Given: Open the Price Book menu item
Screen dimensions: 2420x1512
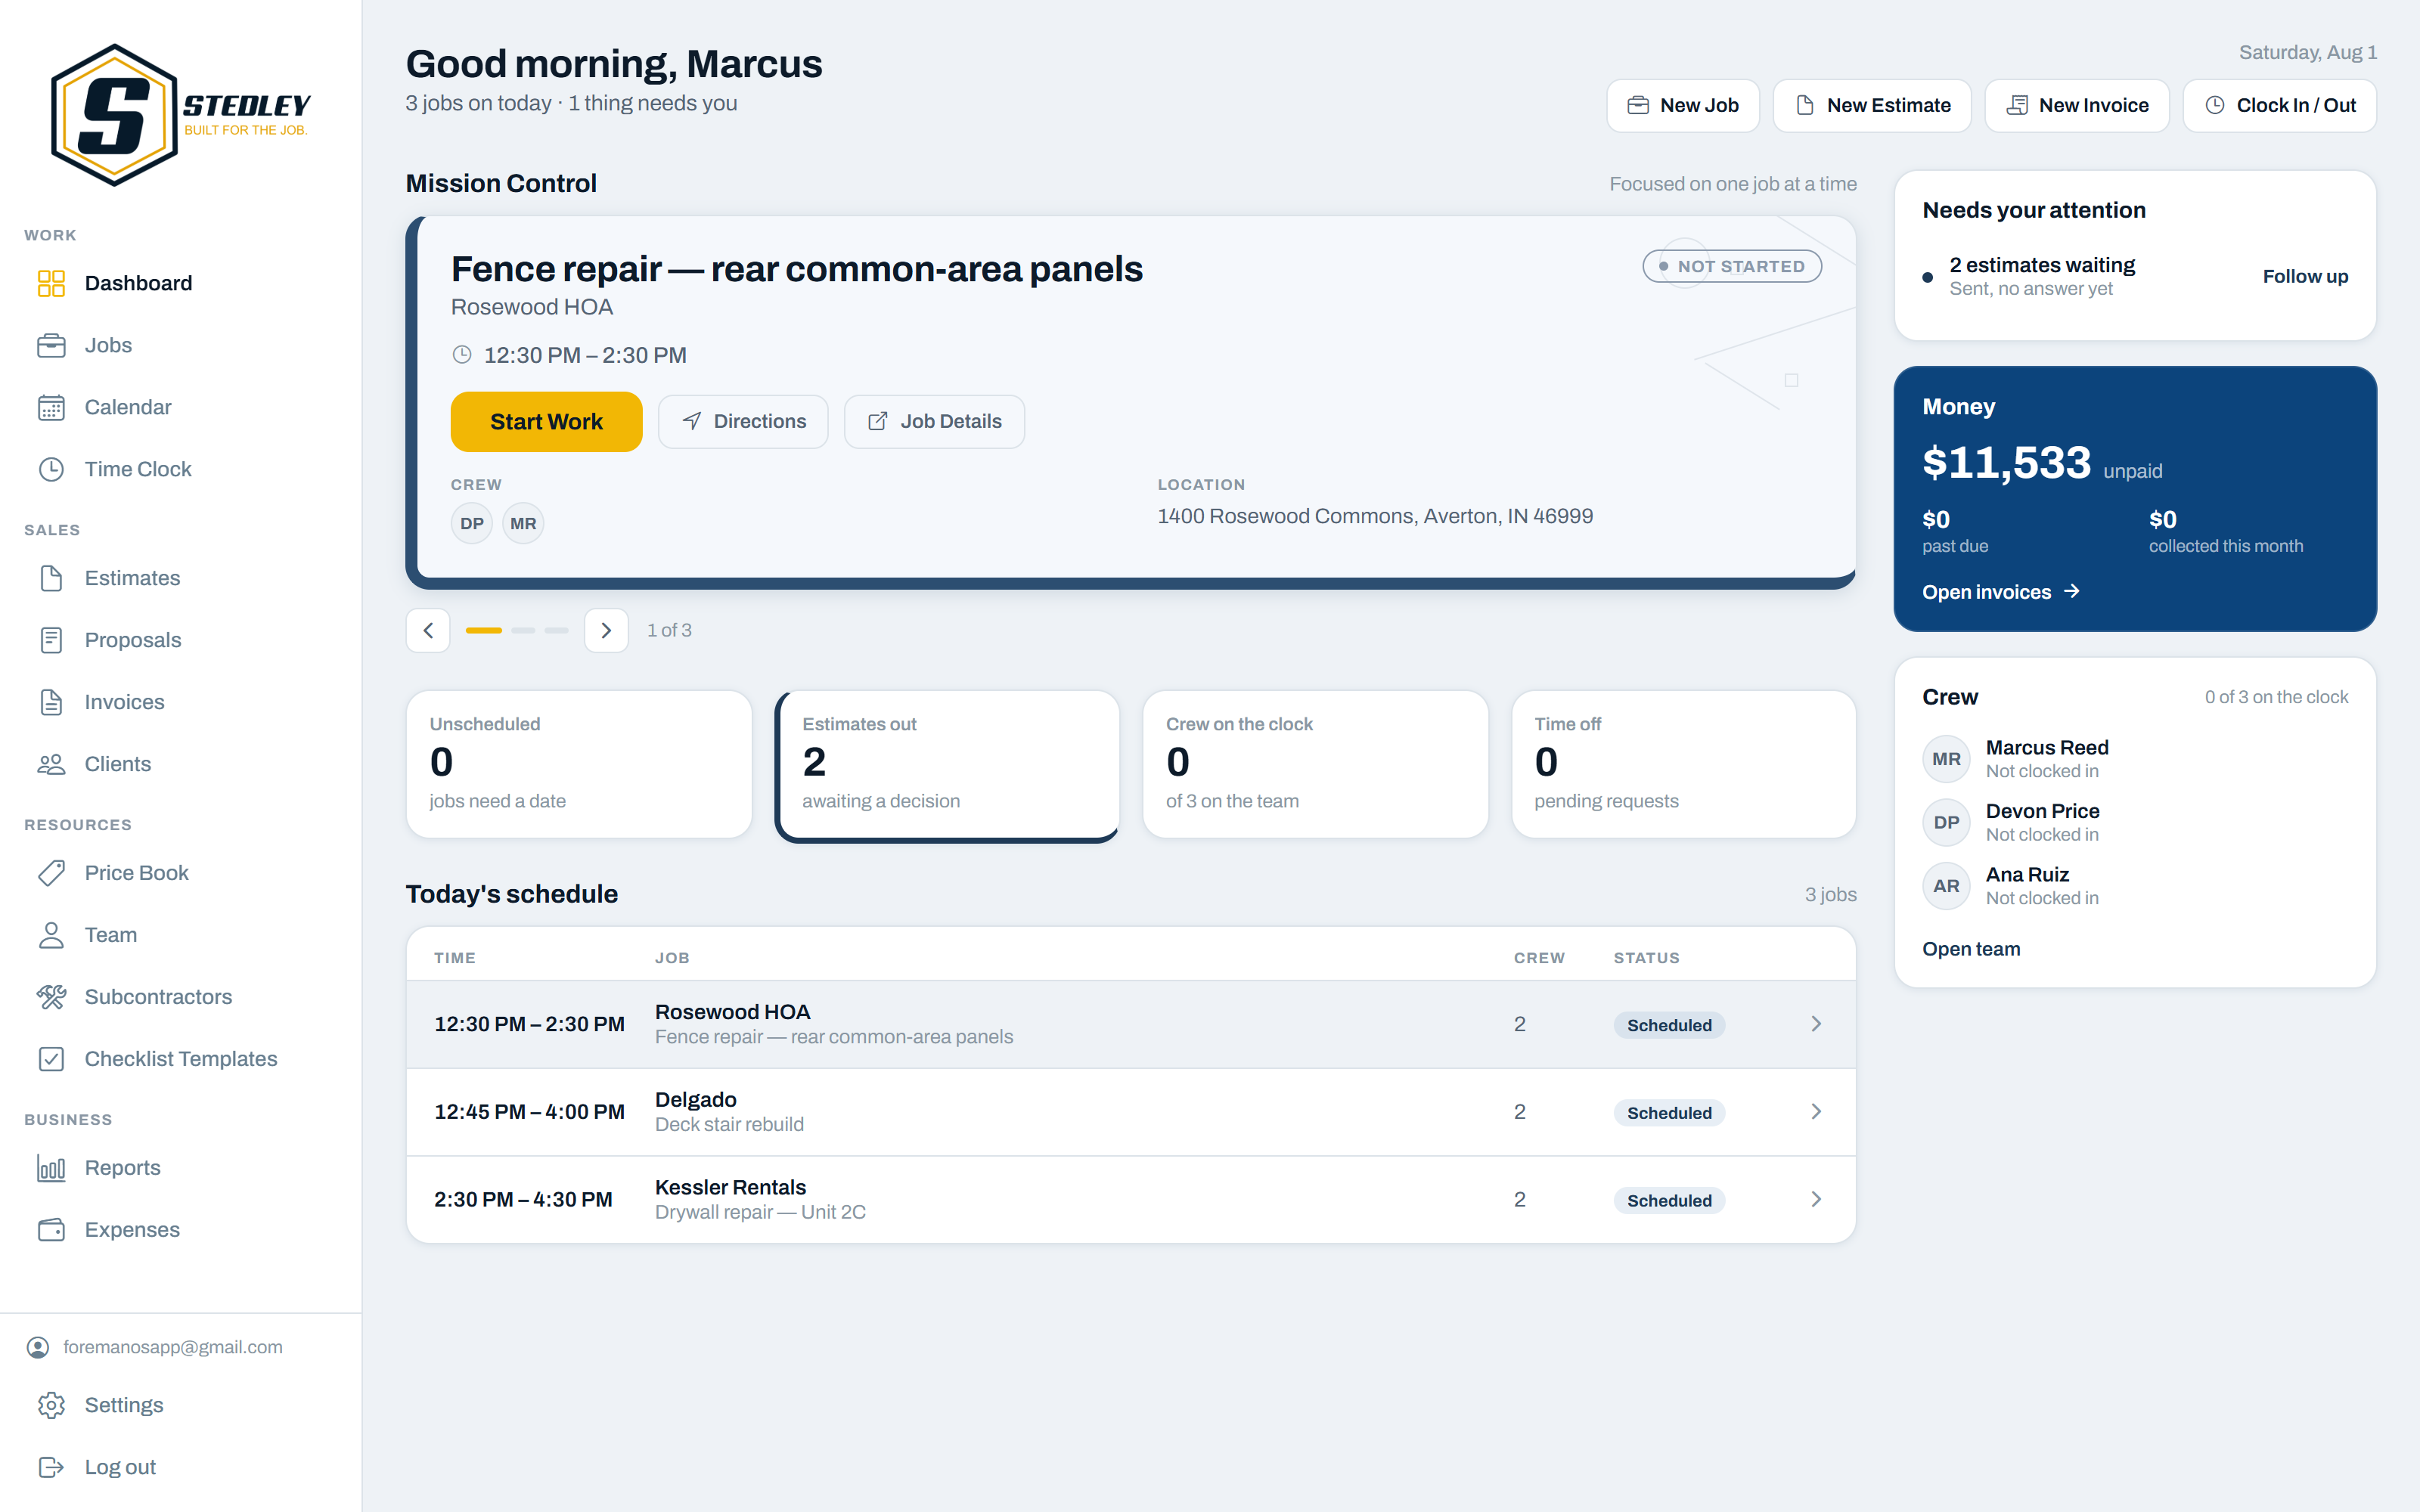Looking at the screenshot, I should [x=180, y=873].
